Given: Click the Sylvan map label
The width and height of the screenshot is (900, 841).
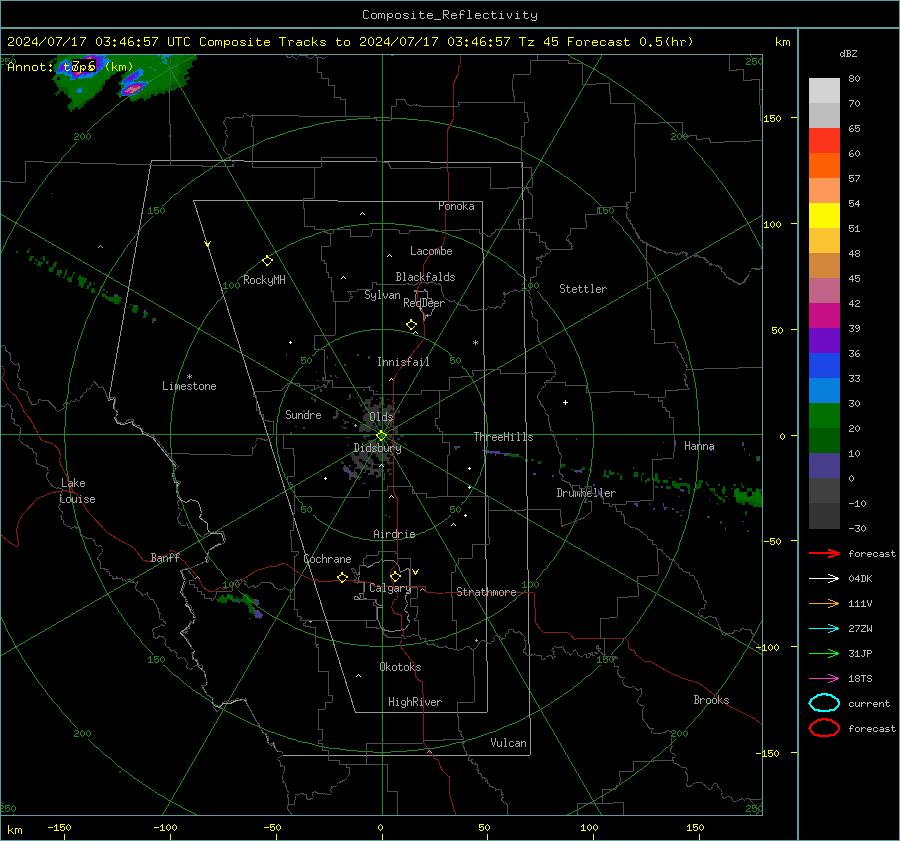Looking at the screenshot, I should click(382, 295).
